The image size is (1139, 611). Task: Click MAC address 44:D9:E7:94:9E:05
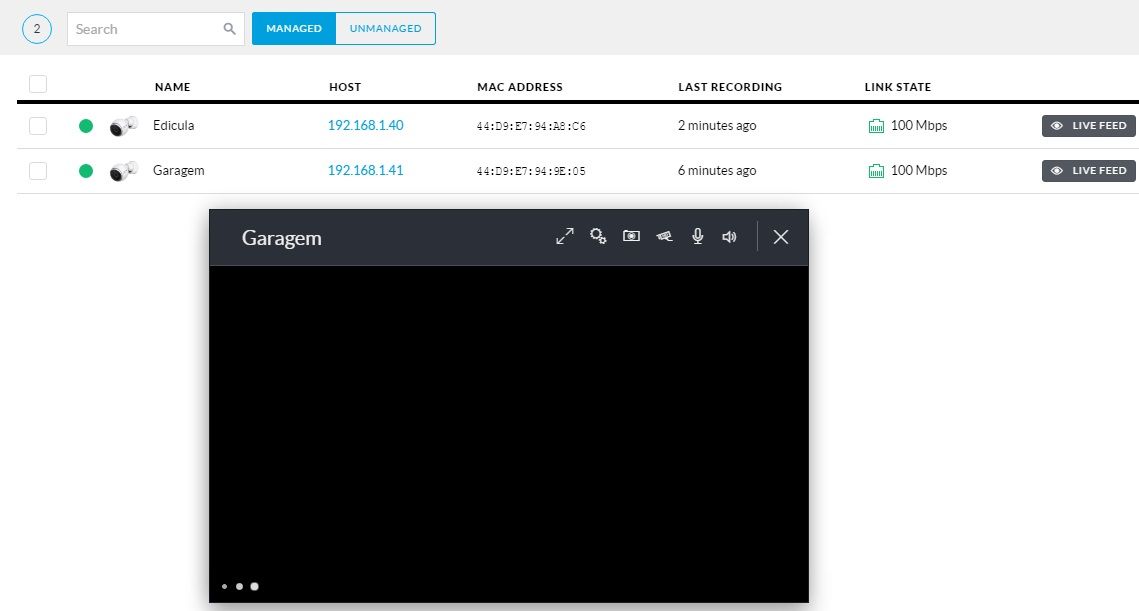[531, 171]
